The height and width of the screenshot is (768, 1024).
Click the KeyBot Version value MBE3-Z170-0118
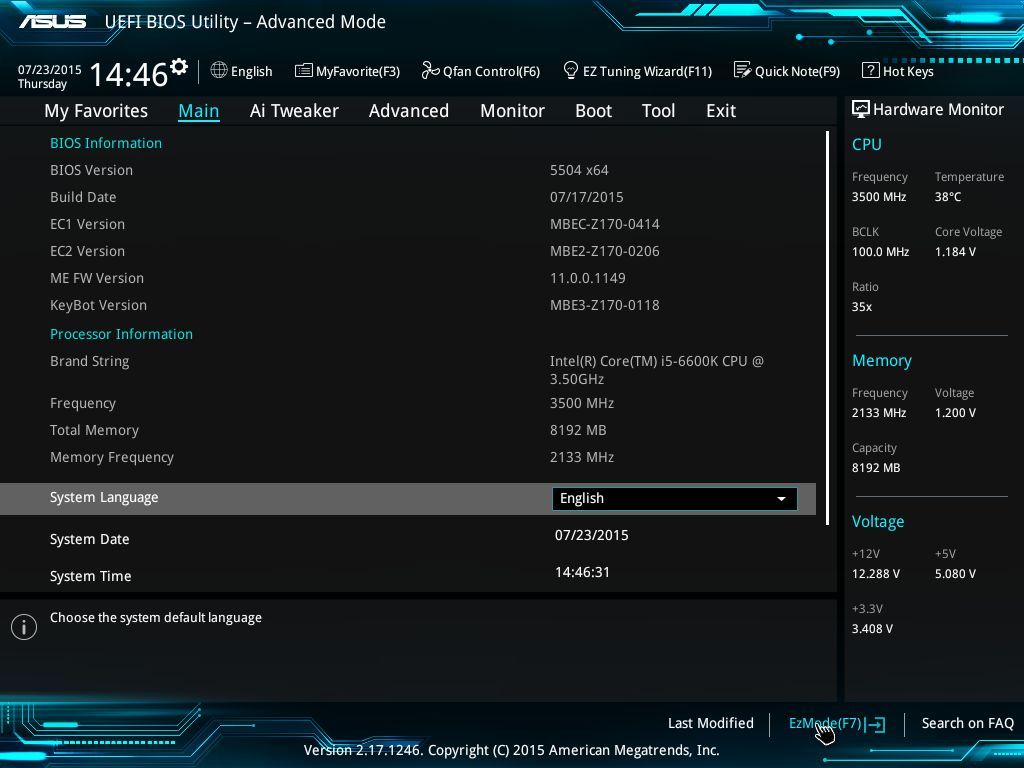tap(605, 306)
